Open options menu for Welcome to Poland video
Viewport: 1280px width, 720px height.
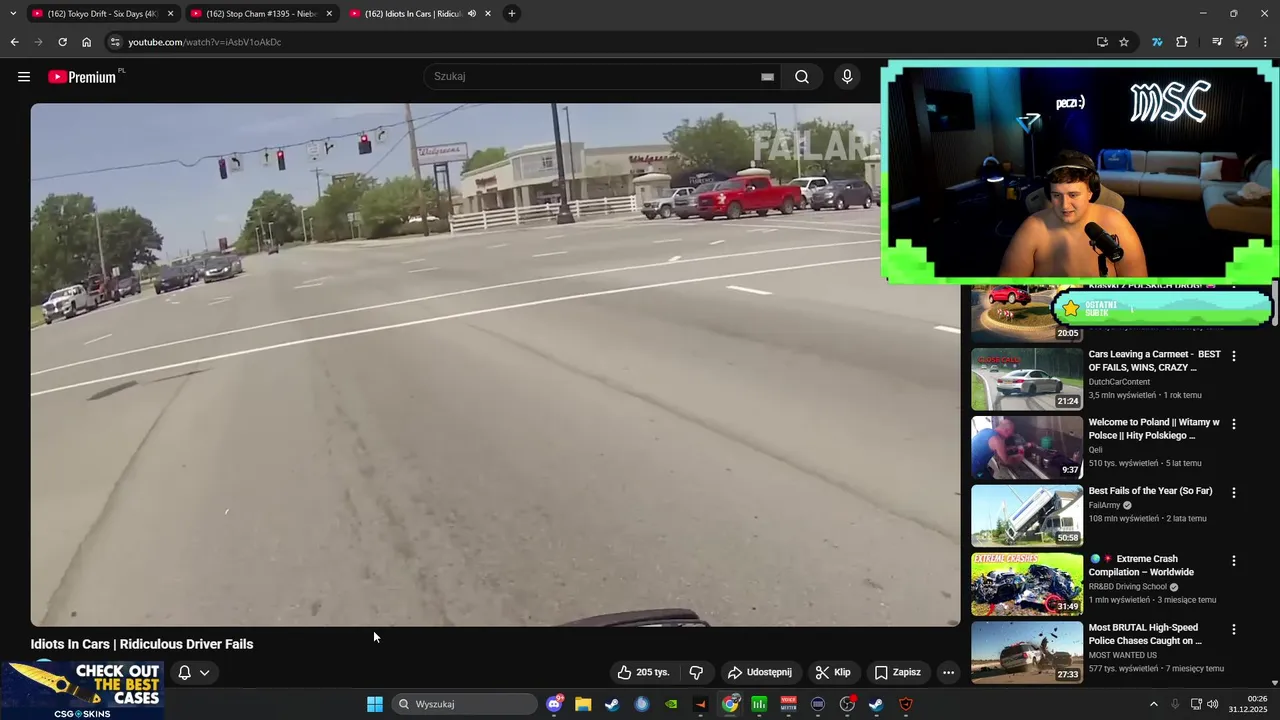coord(1234,424)
